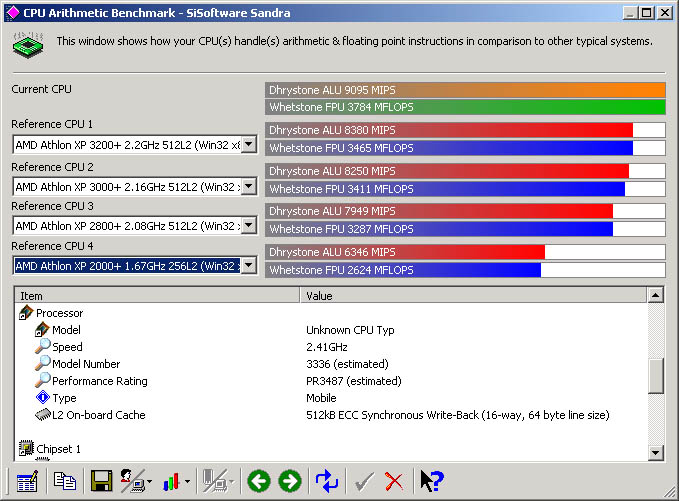679x501 pixels.
Task: Click the context help question mark icon
Action: tap(432, 481)
